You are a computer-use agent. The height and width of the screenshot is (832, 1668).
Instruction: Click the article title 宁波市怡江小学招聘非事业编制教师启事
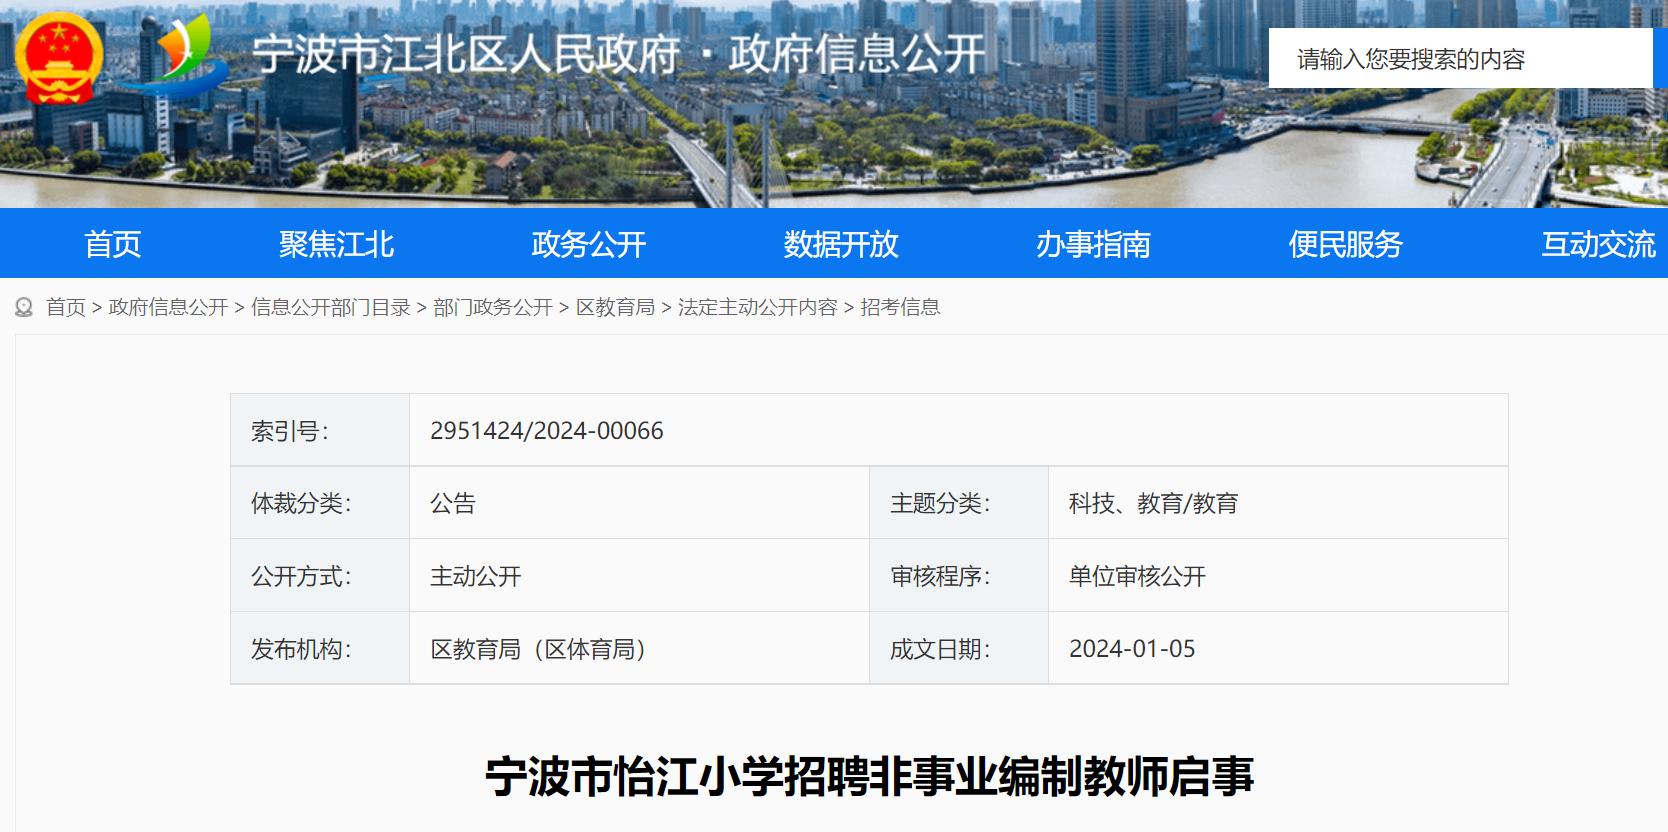tap(869, 776)
